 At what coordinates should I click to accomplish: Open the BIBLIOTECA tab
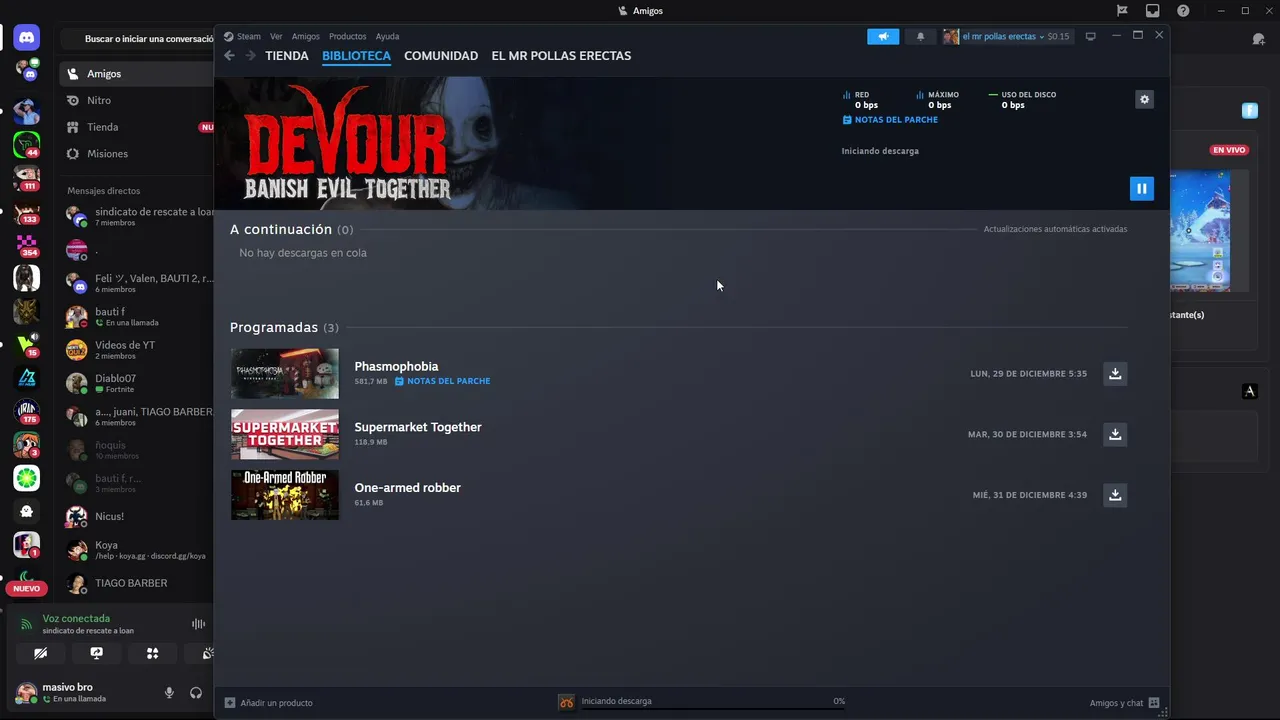(x=356, y=56)
